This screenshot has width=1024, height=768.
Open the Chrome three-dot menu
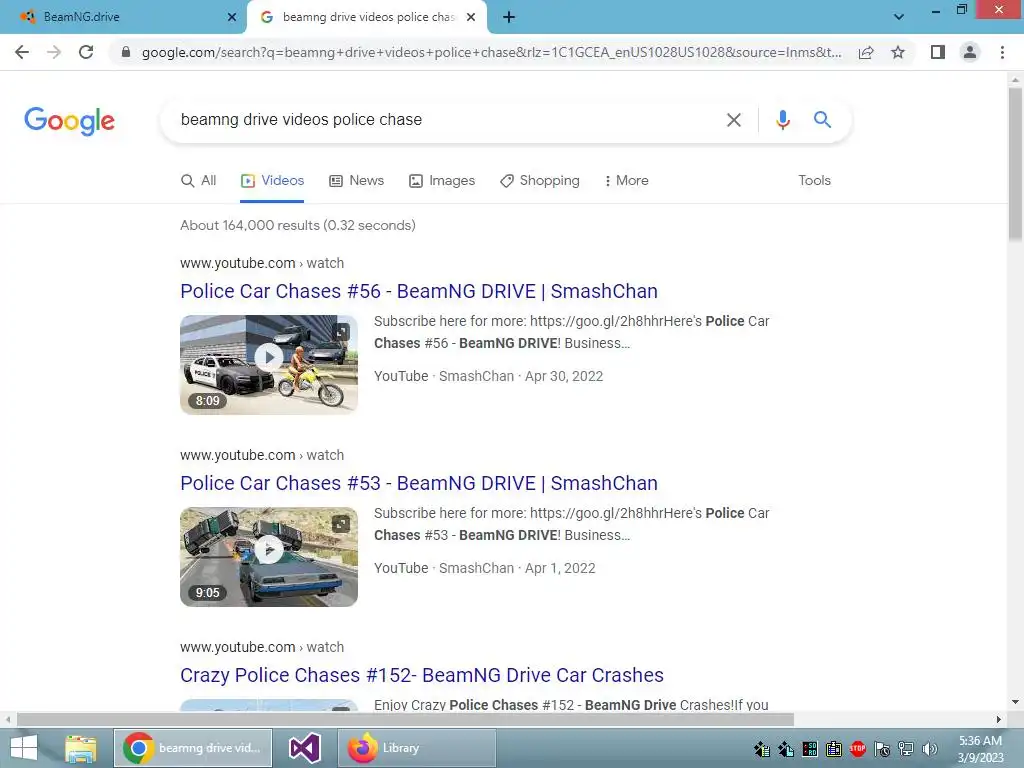pyautogui.click(x=1002, y=52)
